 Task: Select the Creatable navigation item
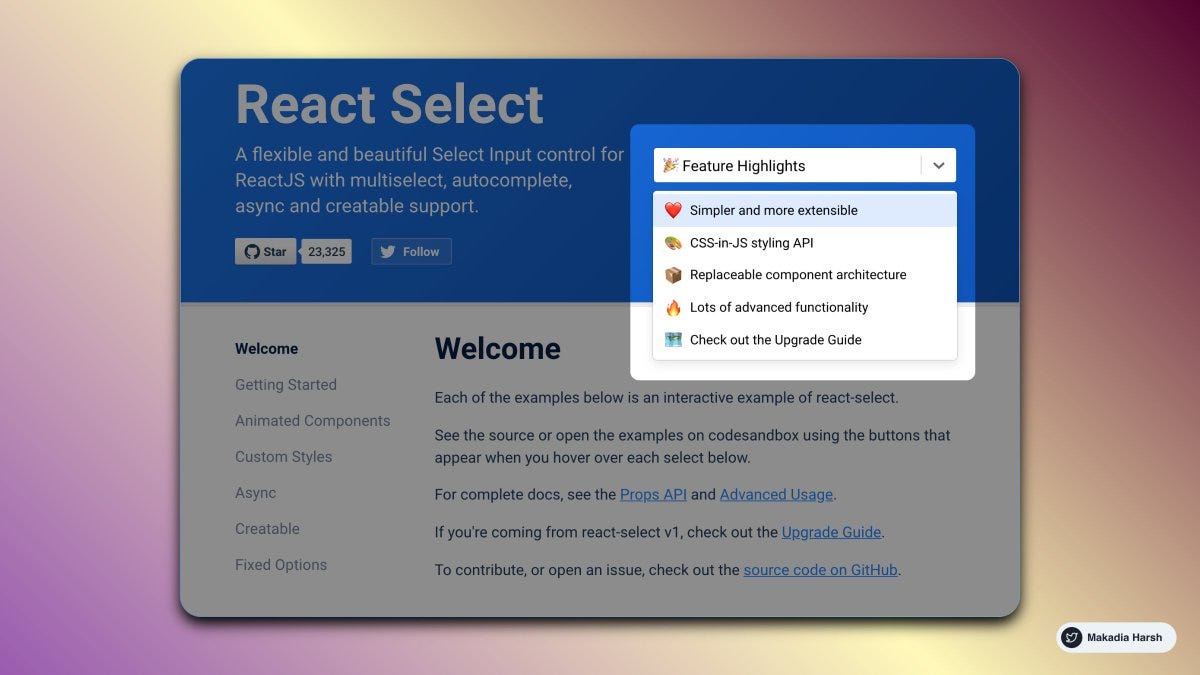pyautogui.click(x=267, y=529)
